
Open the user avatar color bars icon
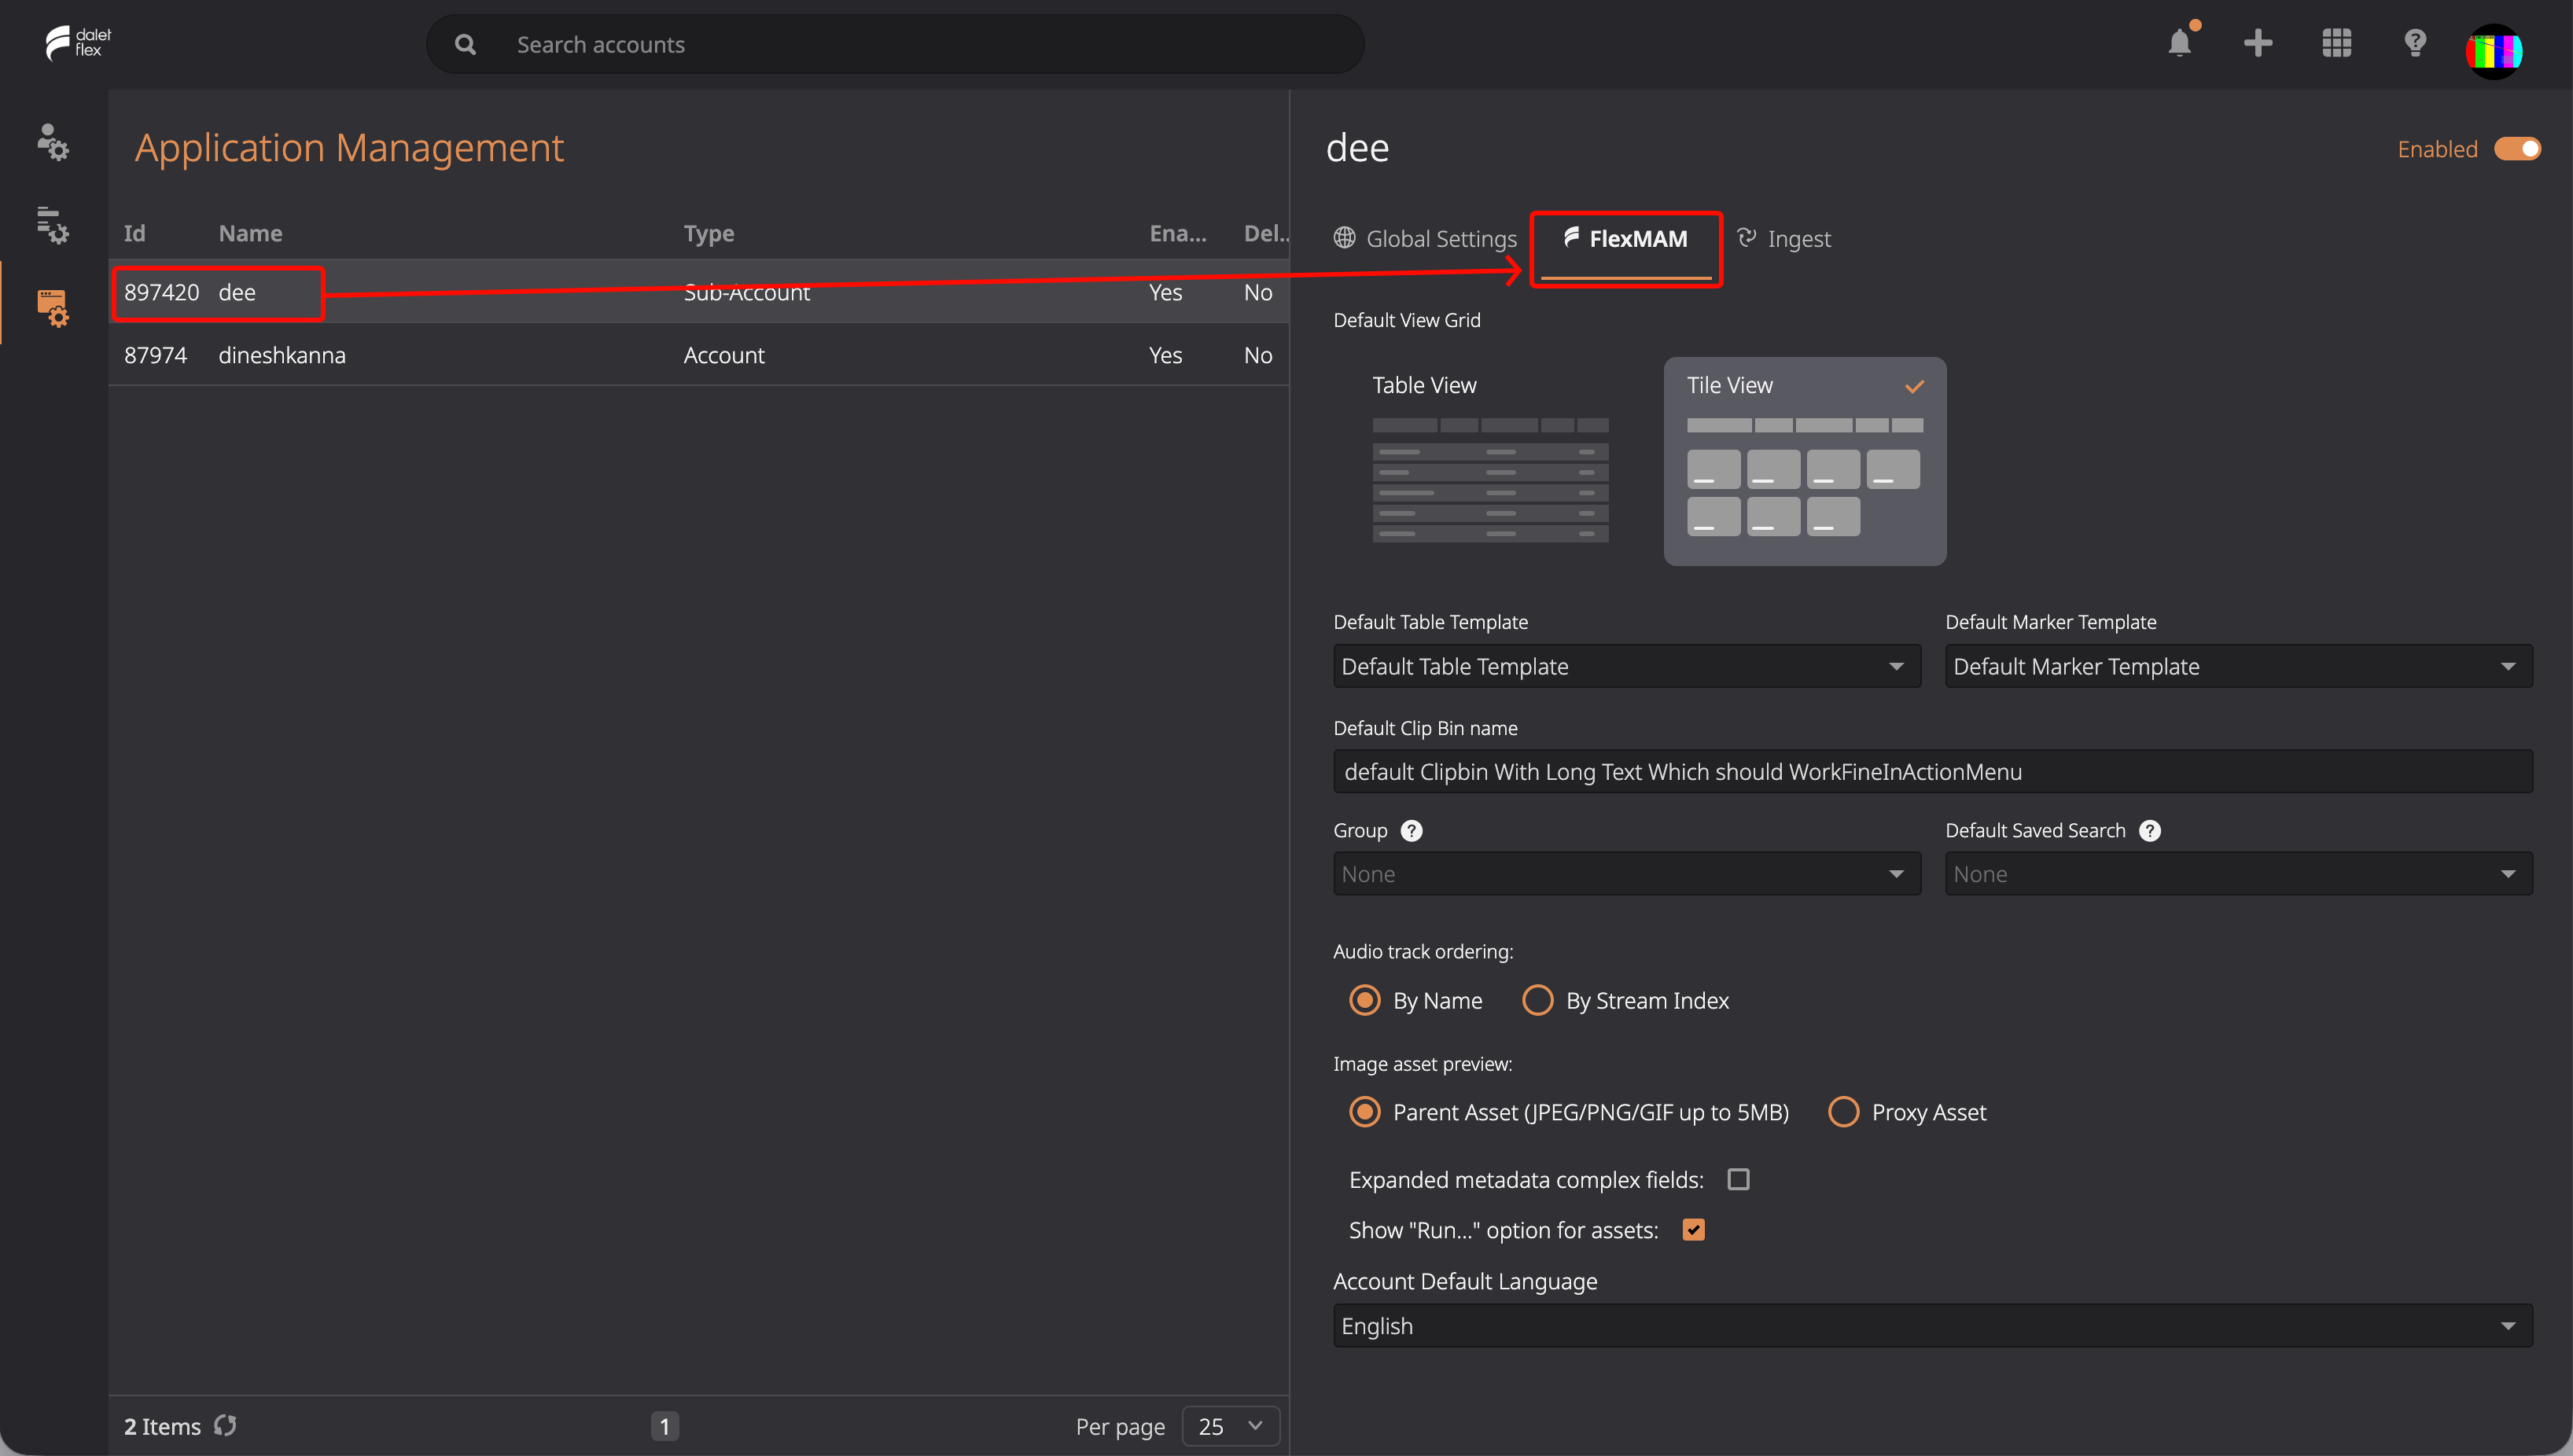2494,51
